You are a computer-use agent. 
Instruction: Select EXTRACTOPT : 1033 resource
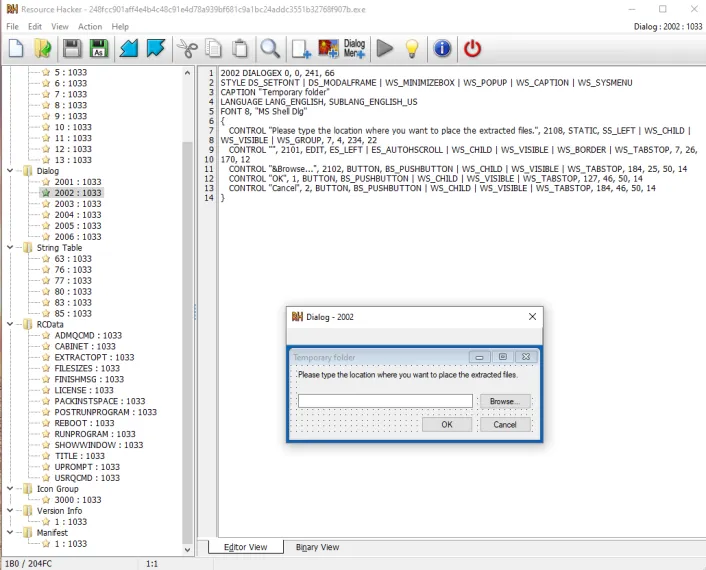tap(95, 357)
